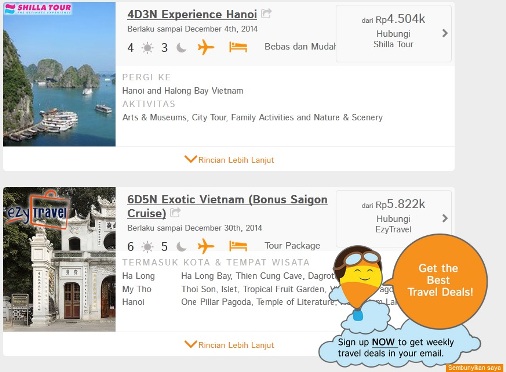The image size is (506, 372).
Task: Click One Pillar Pagoda, Temple of Literature text
Action: tap(258, 302)
